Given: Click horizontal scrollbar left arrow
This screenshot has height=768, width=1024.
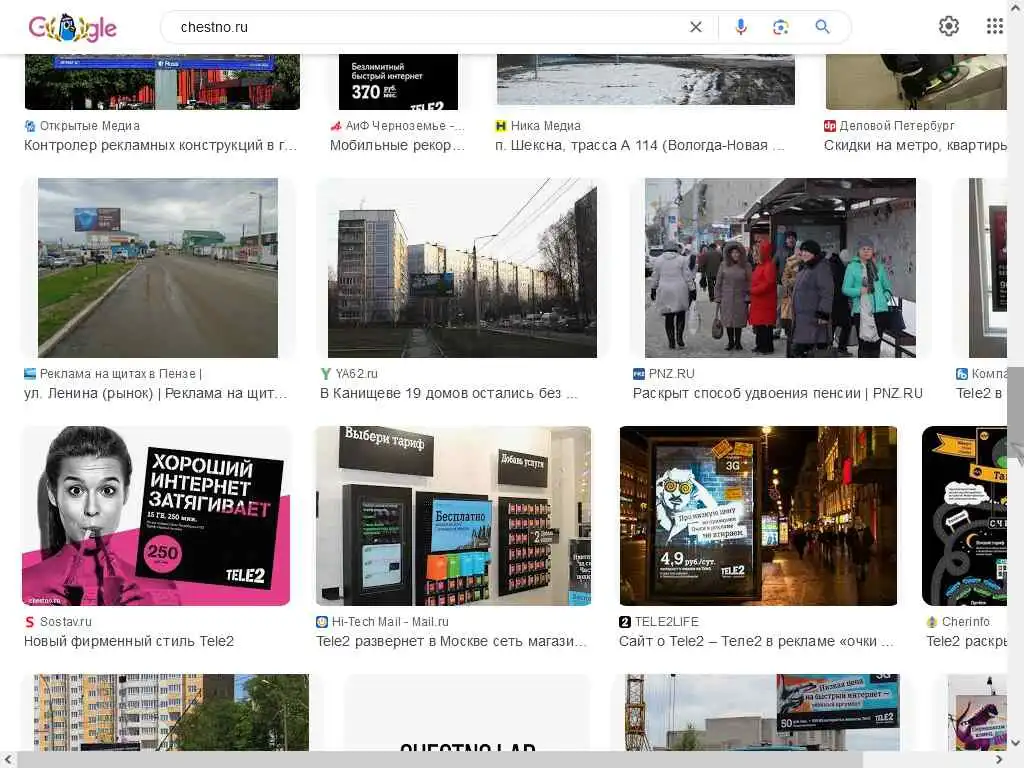Looking at the screenshot, I should [x=8, y=760].
